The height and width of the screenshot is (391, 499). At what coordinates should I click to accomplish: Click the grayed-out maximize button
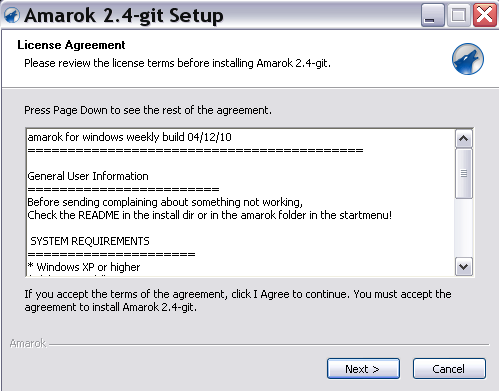[458, 15]
